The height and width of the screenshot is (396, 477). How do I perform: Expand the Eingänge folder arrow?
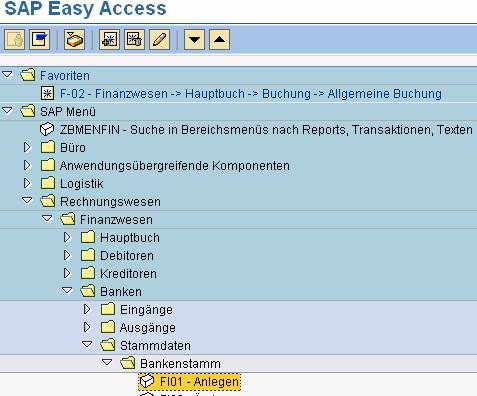(x=87, y=309)
